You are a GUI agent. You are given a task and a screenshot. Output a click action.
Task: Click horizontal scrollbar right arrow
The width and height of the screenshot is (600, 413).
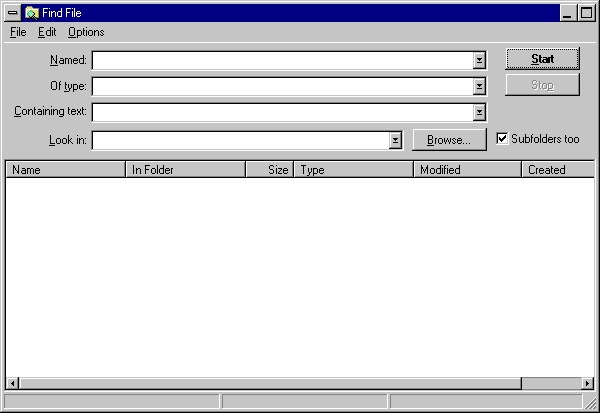click(x=588, y=383)
